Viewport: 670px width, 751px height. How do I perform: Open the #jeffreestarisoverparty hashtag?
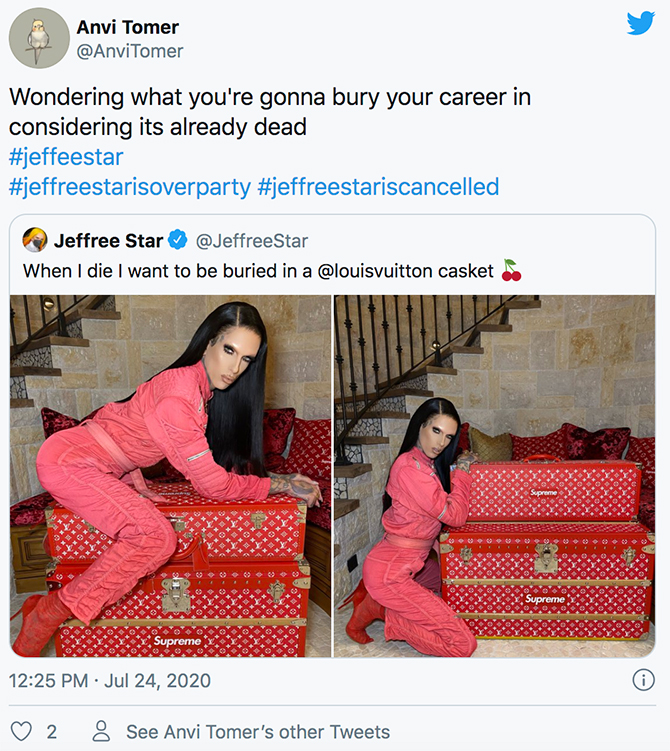click(130, 187)
